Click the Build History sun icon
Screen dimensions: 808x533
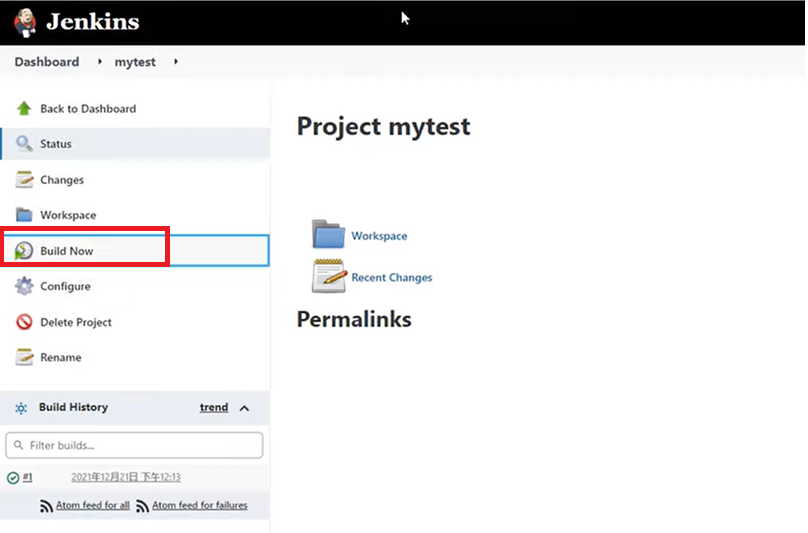pyautogui.click(x=21, y=408)
